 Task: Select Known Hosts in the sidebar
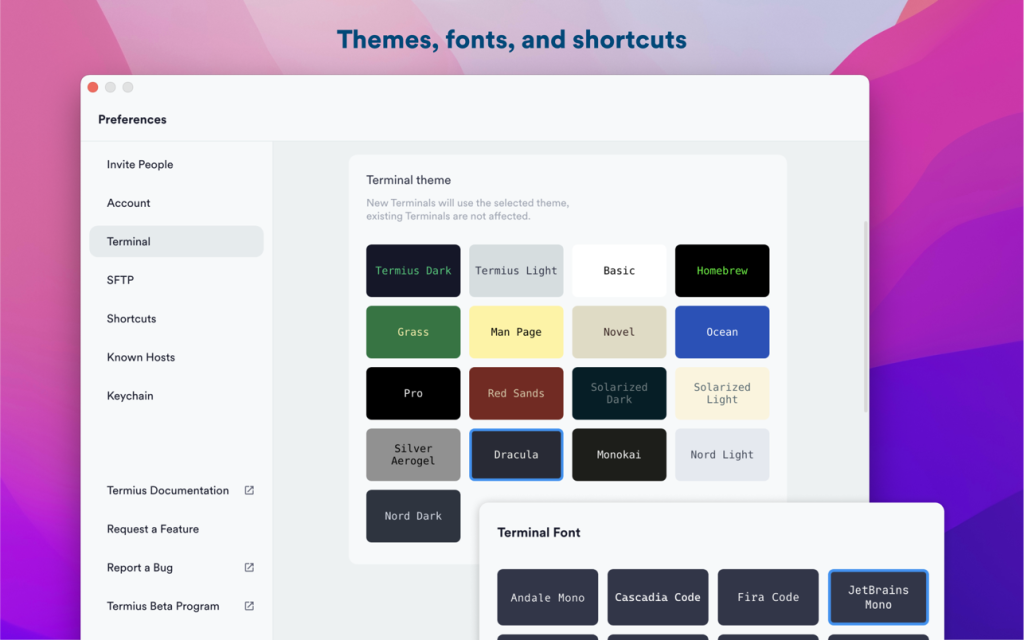point(141,357)
